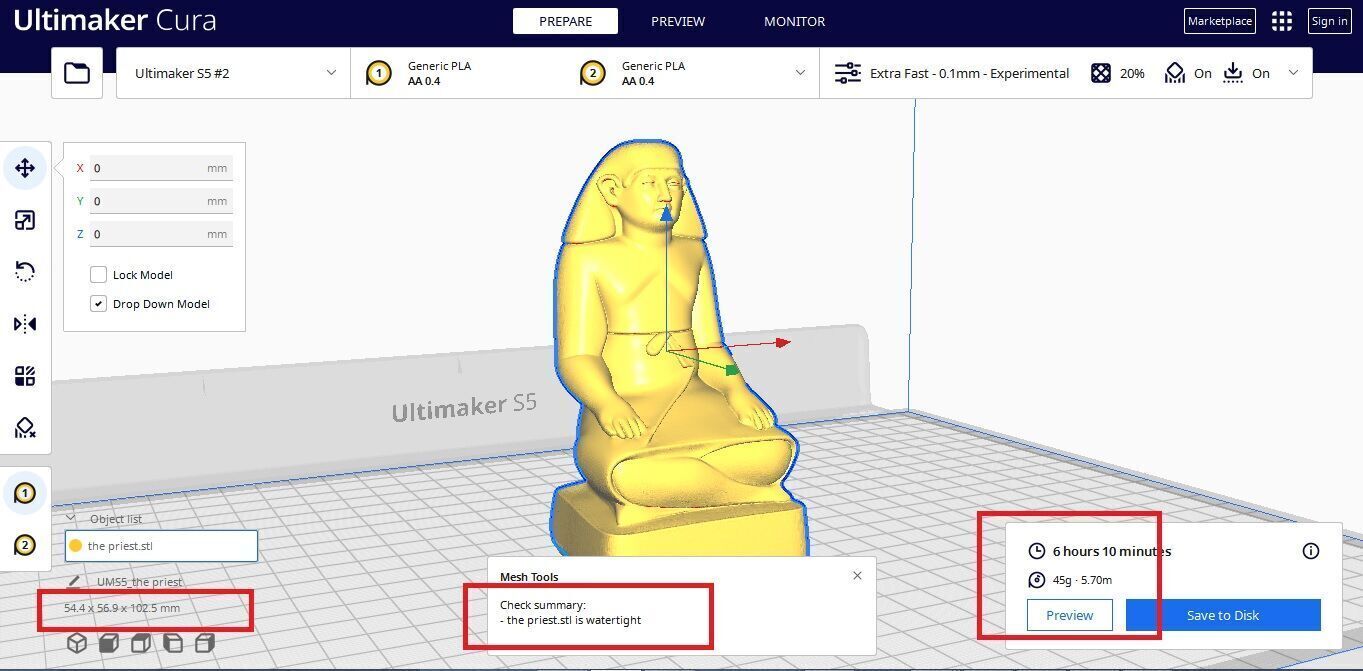The image size is (1363, 671).
Task: Select the Rotate tool
Action: [x=25, y=272]
